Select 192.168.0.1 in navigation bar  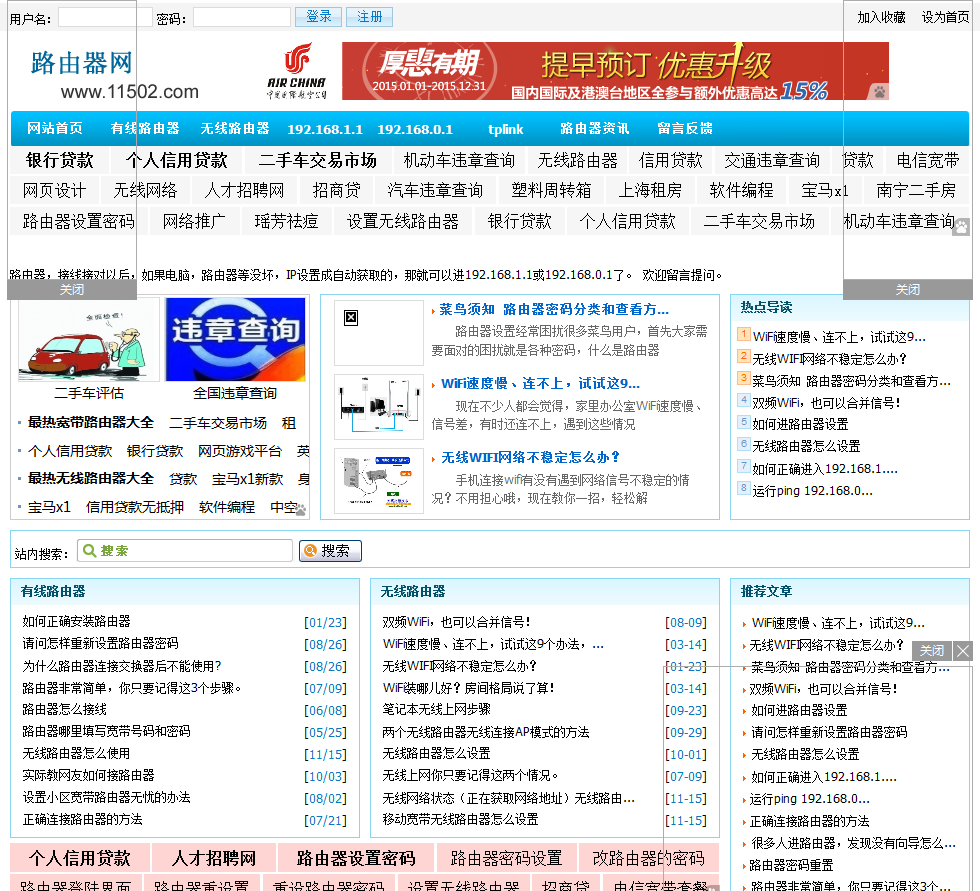pyautogui.click(x=415, y=129)
